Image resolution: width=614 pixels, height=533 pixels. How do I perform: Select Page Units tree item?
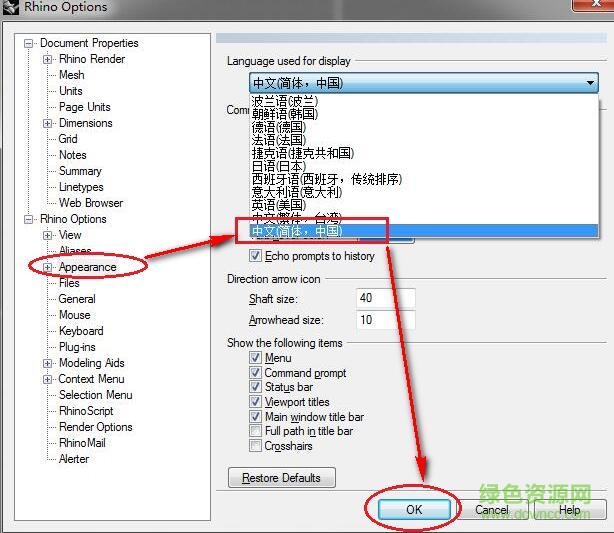click(x=85, y=107)
